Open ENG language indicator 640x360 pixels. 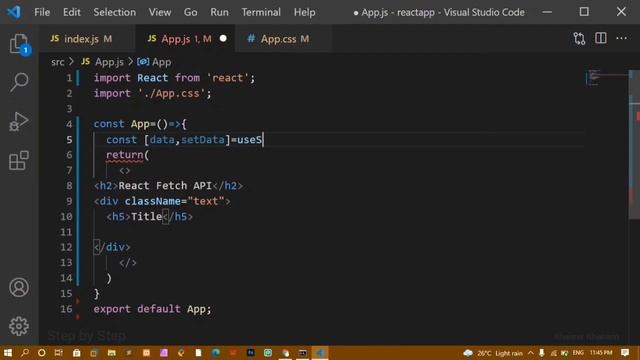coord(578,353)
